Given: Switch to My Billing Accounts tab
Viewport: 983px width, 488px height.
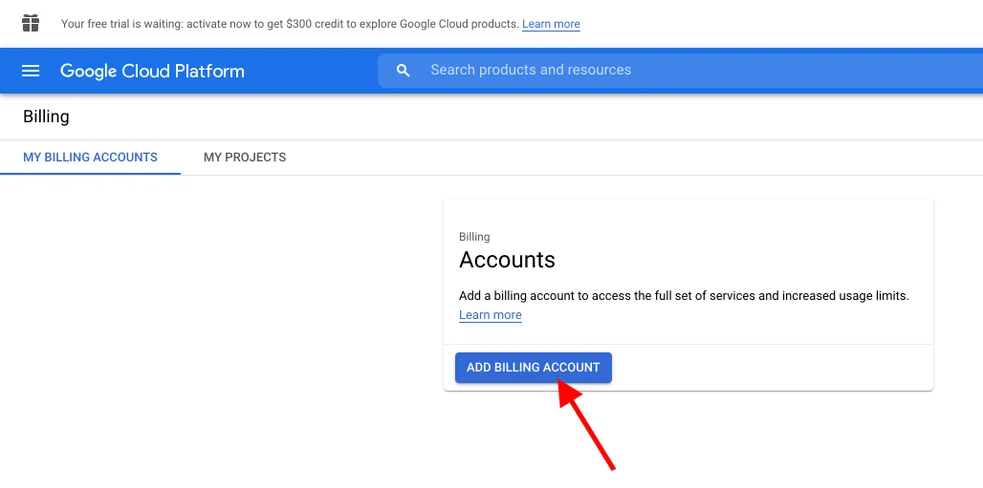Looking at the screenshot, I should click(x=90, y=157).
